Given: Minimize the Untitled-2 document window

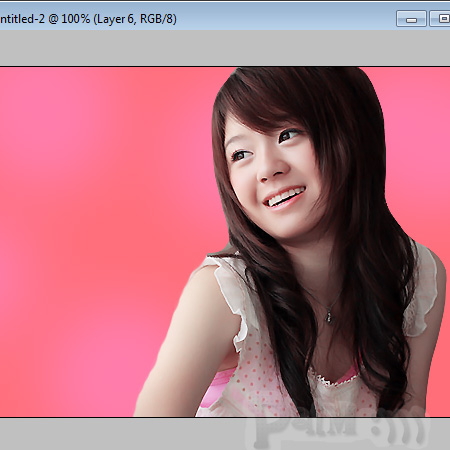Looking at the screenshot, I should (x=411, y=19).
